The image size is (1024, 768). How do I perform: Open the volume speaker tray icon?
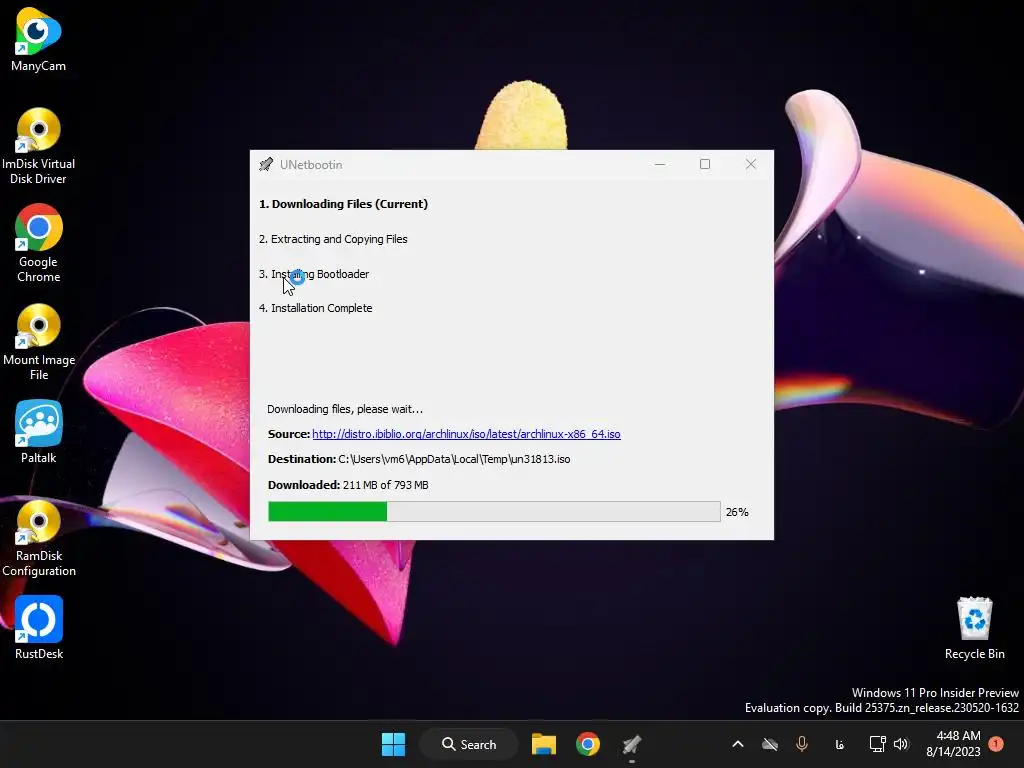(901, 744)
